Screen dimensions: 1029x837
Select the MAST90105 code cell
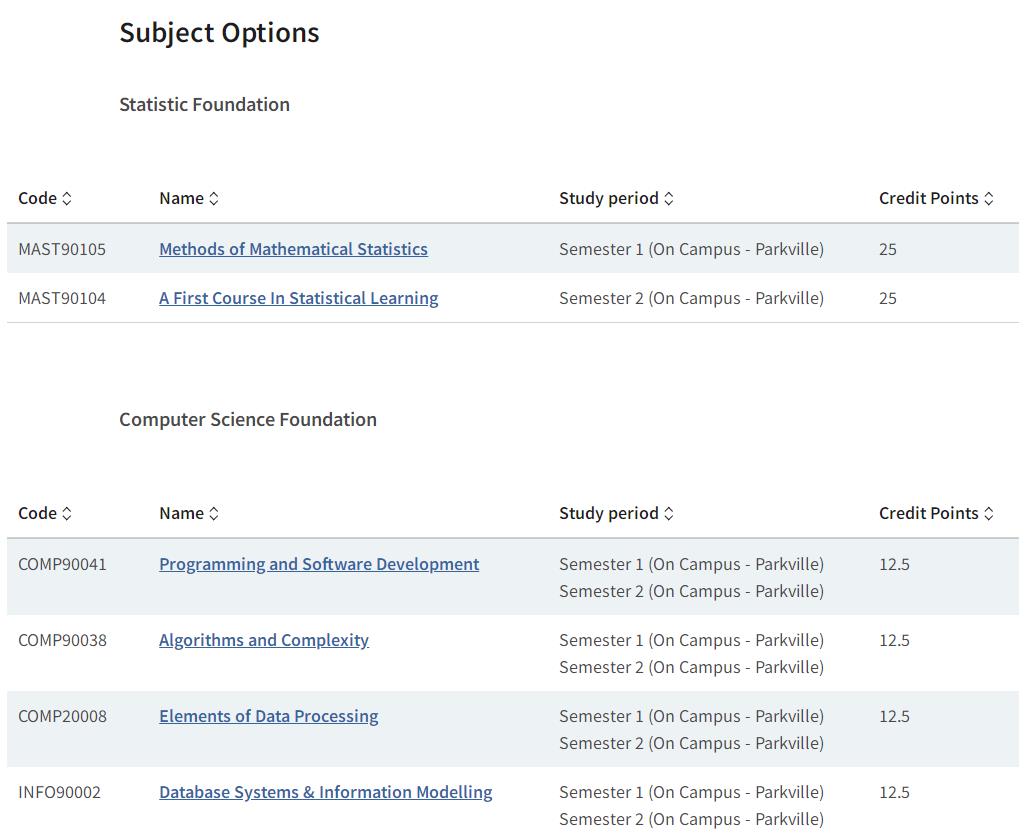pyautogui.click(x=62, y=249)
